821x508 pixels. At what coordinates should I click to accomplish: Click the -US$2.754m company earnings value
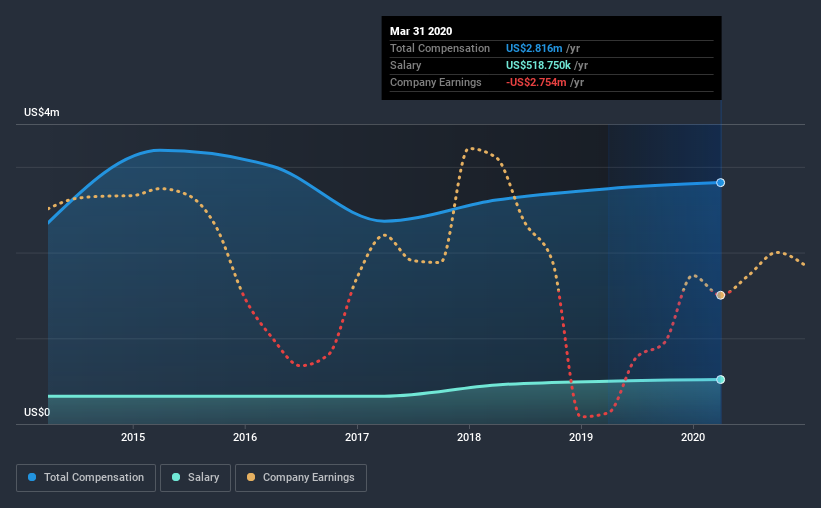click(x=536, y=82)
